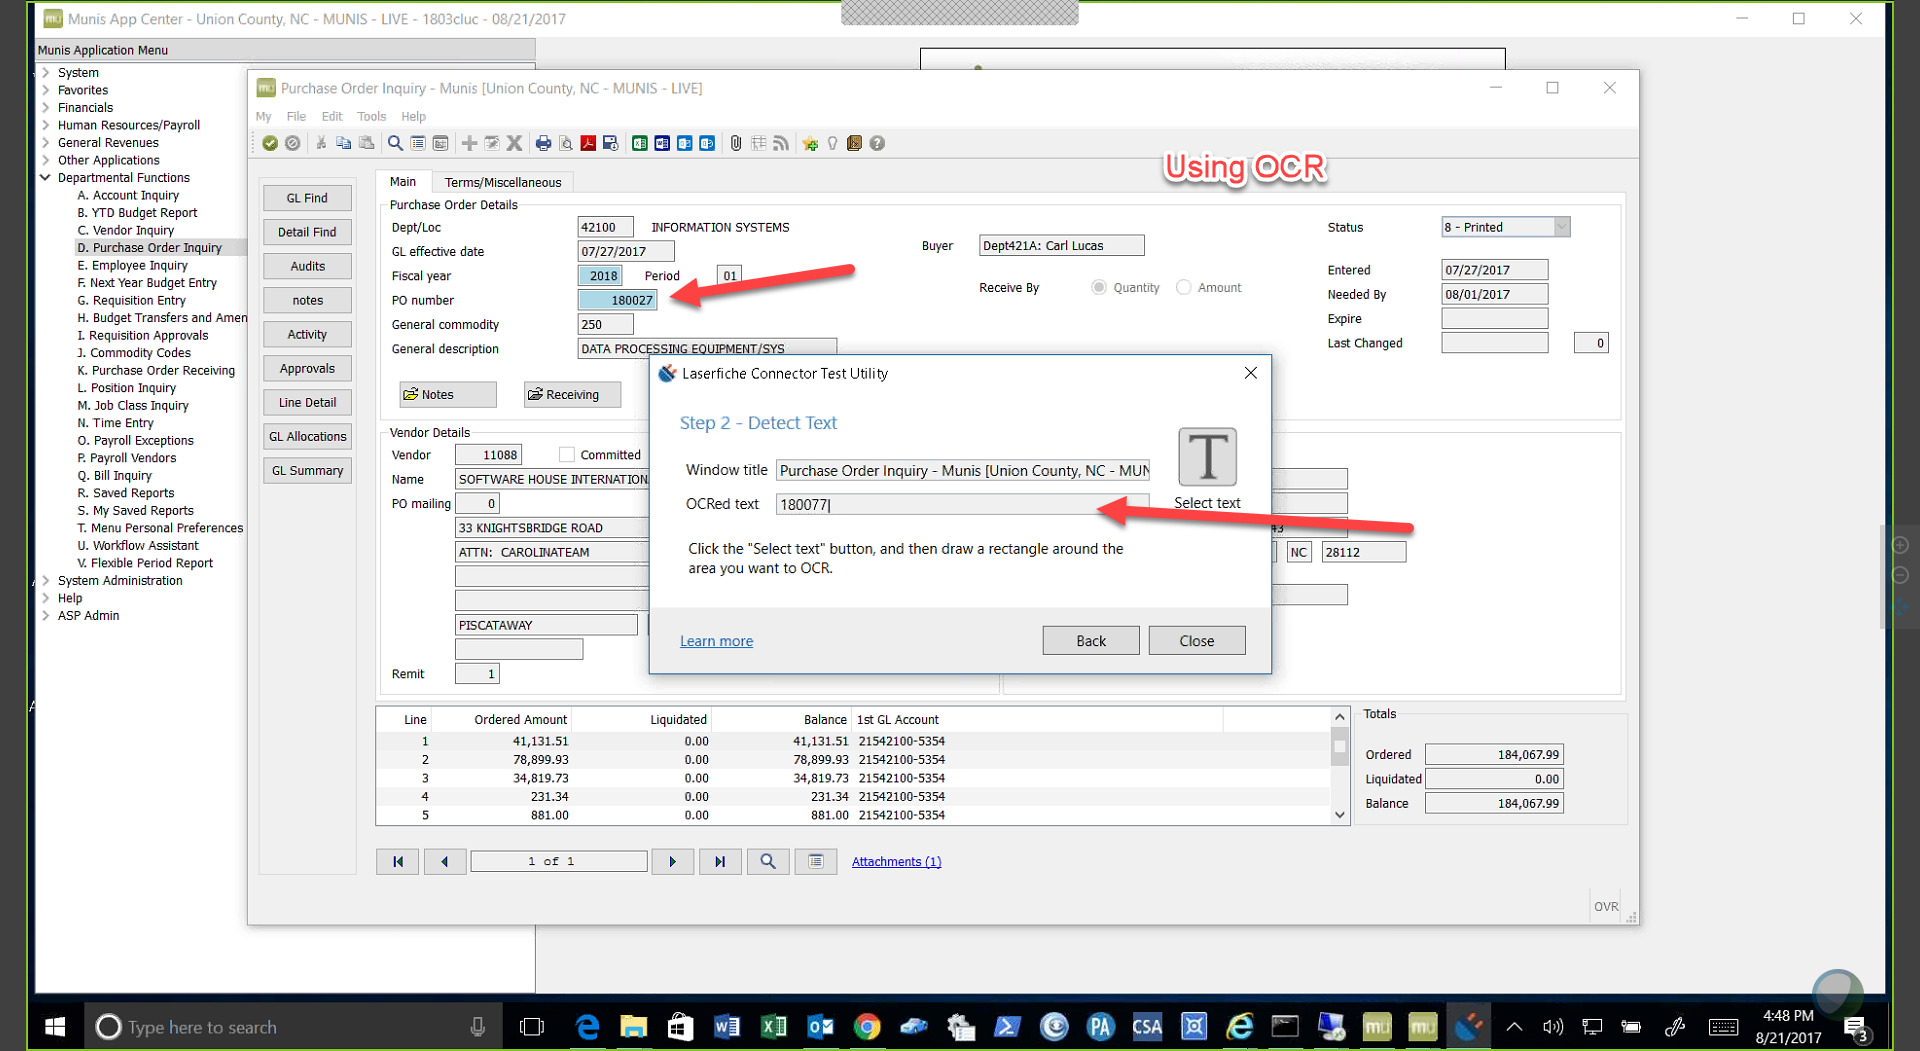Click the magnifier Search icon in toolbar
This screenshot has height=1051, width=1920.
click(x=395, y=144)
